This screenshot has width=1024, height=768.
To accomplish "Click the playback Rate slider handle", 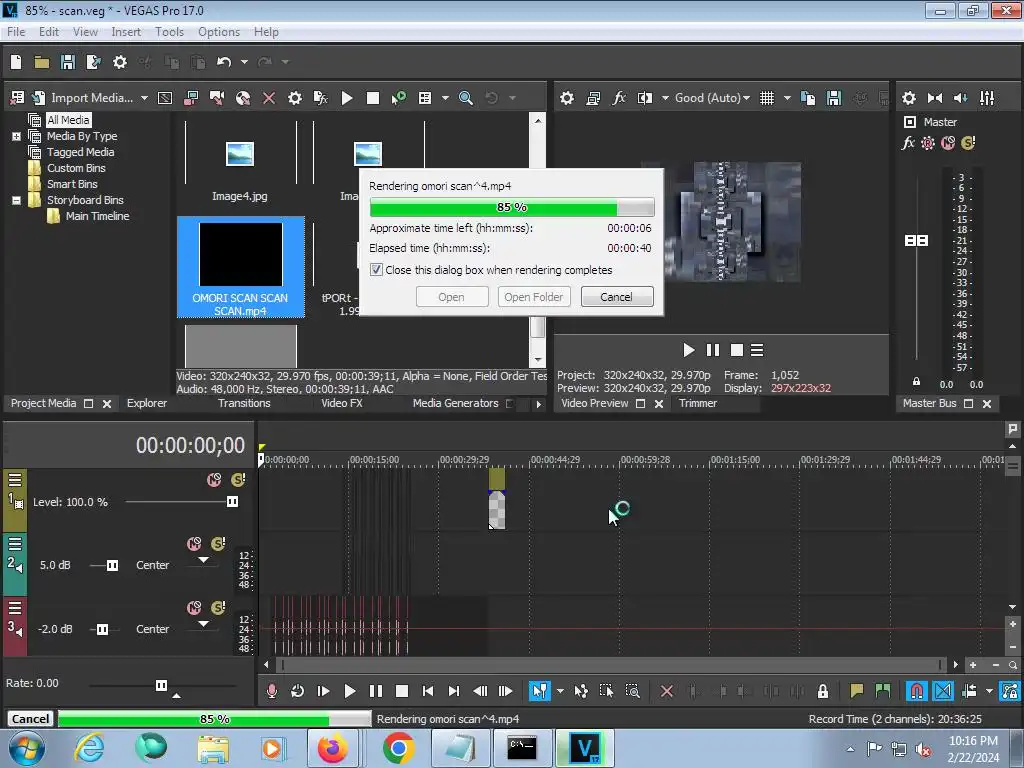I will tap(161, 685).
